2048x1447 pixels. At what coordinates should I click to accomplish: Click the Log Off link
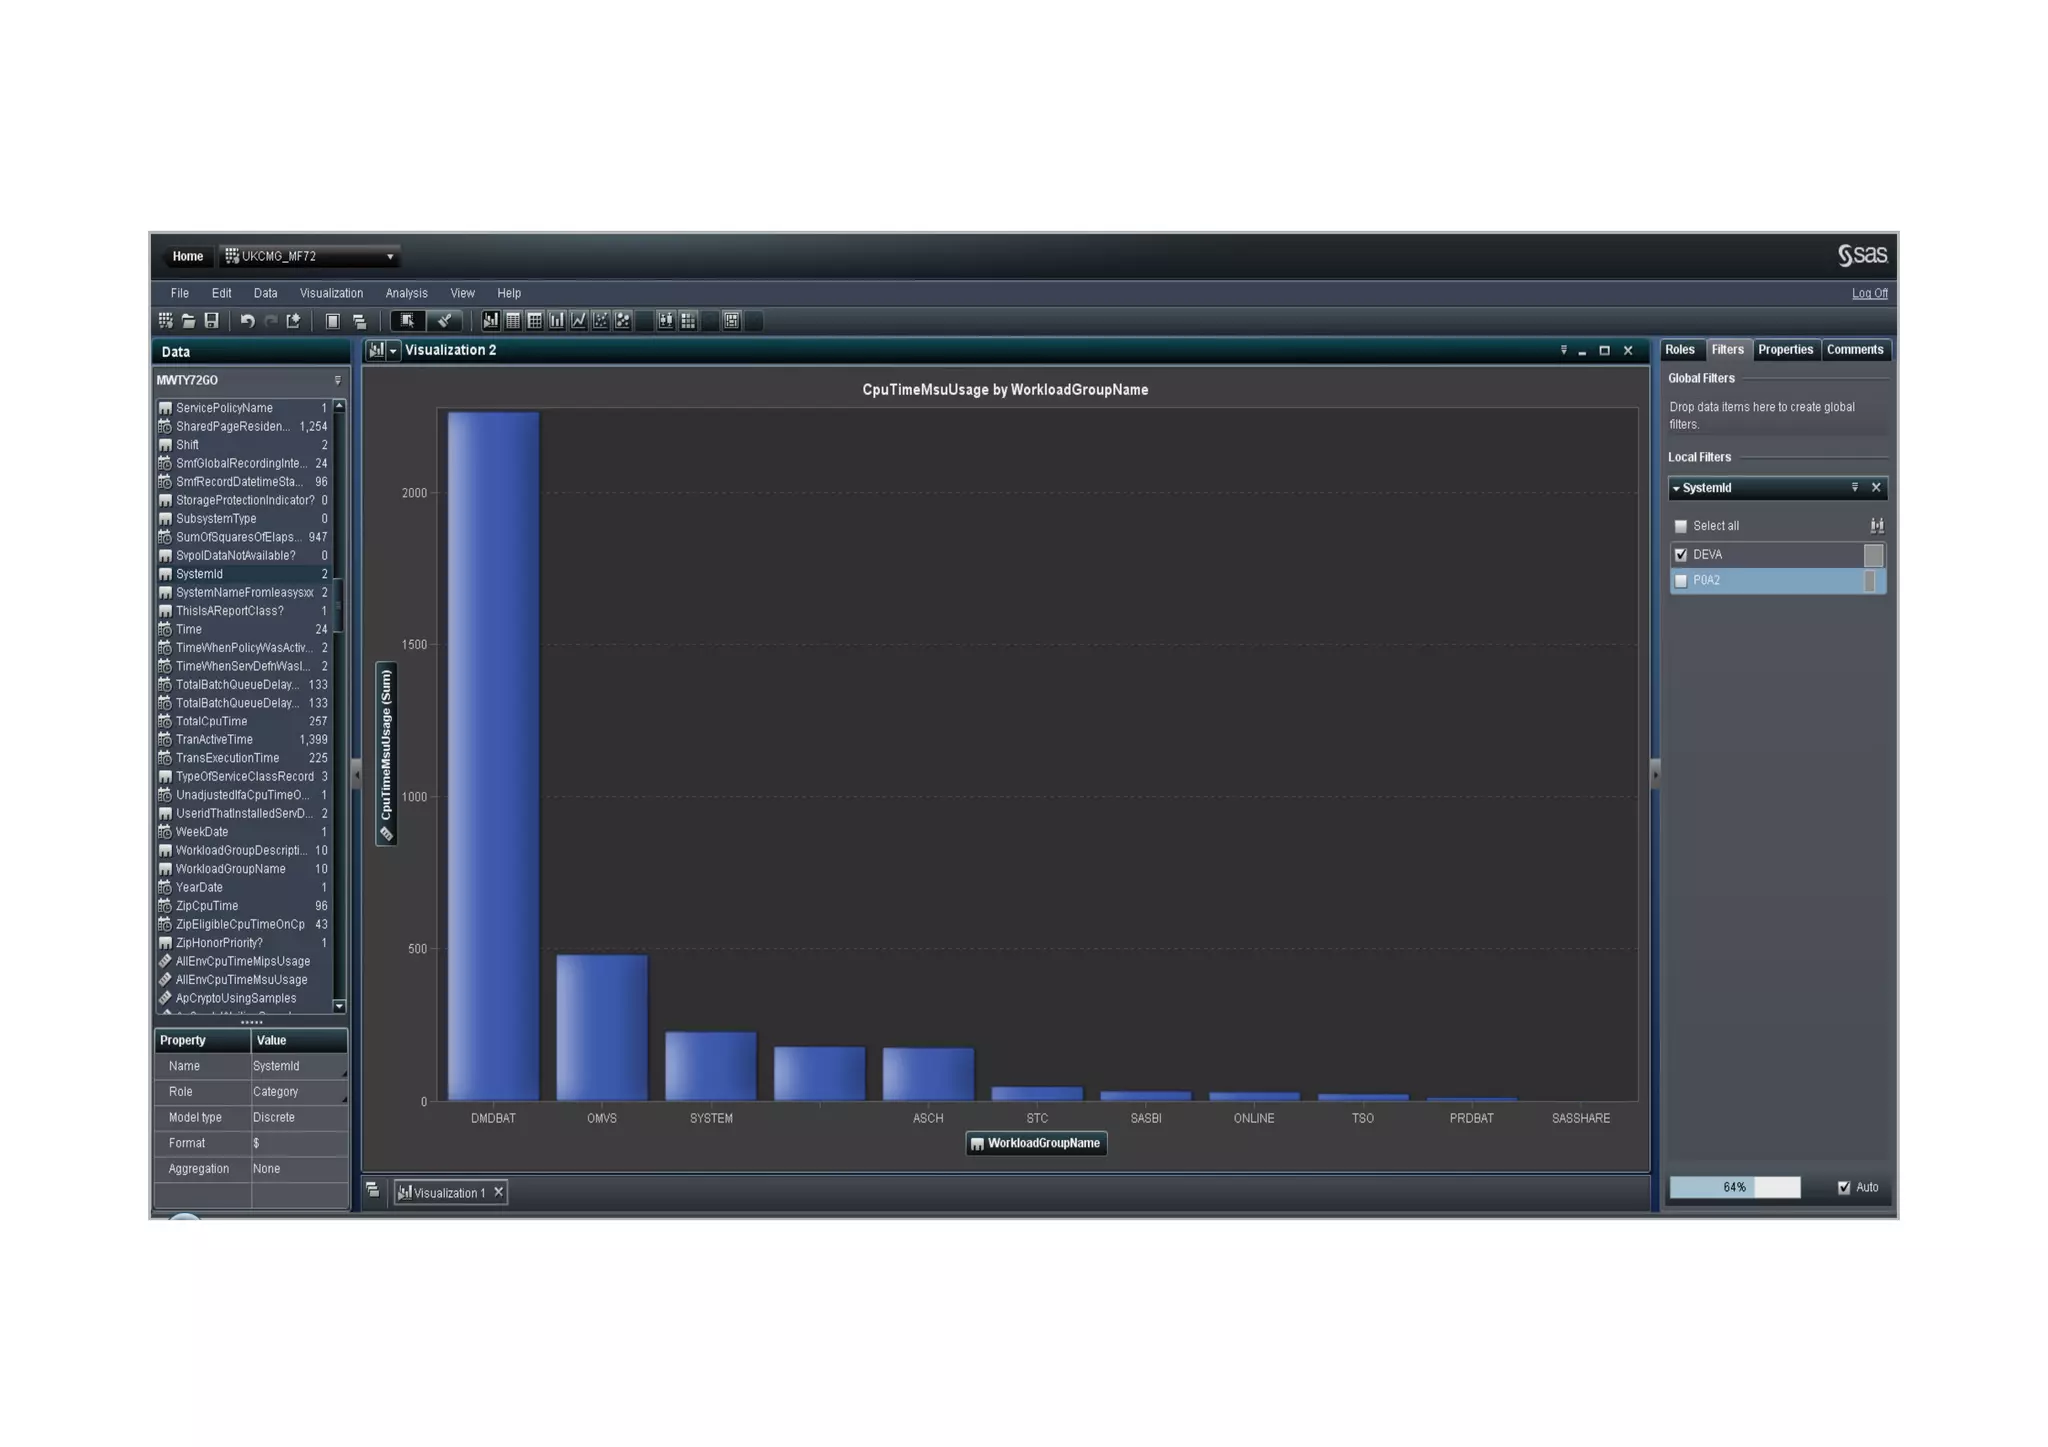coord(1868,293)
